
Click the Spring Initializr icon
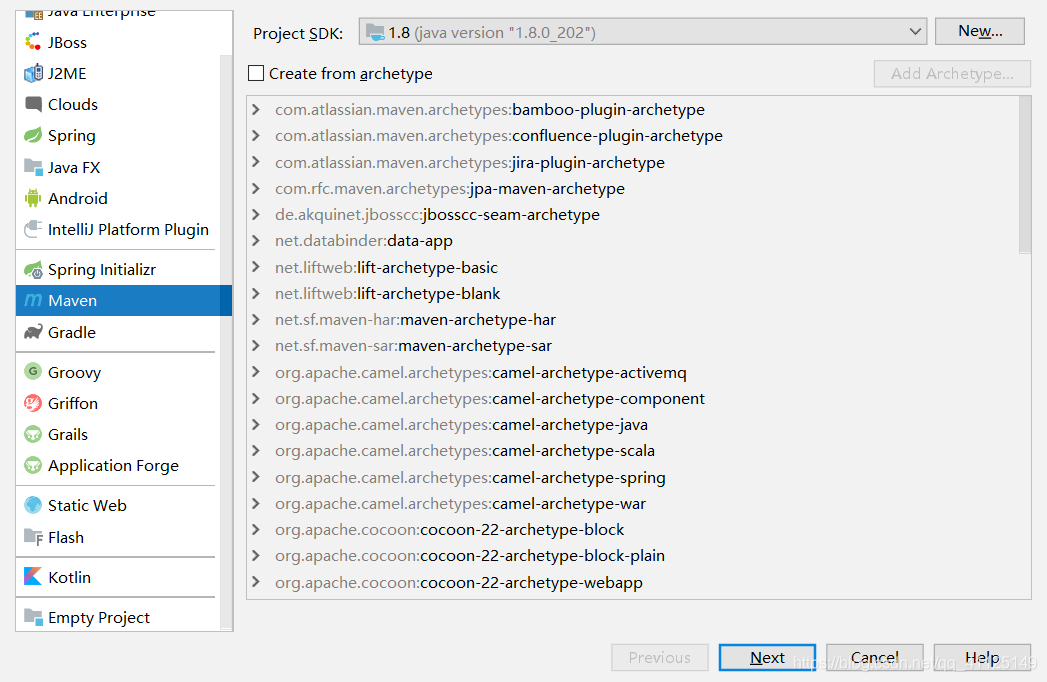coord(33,269)
